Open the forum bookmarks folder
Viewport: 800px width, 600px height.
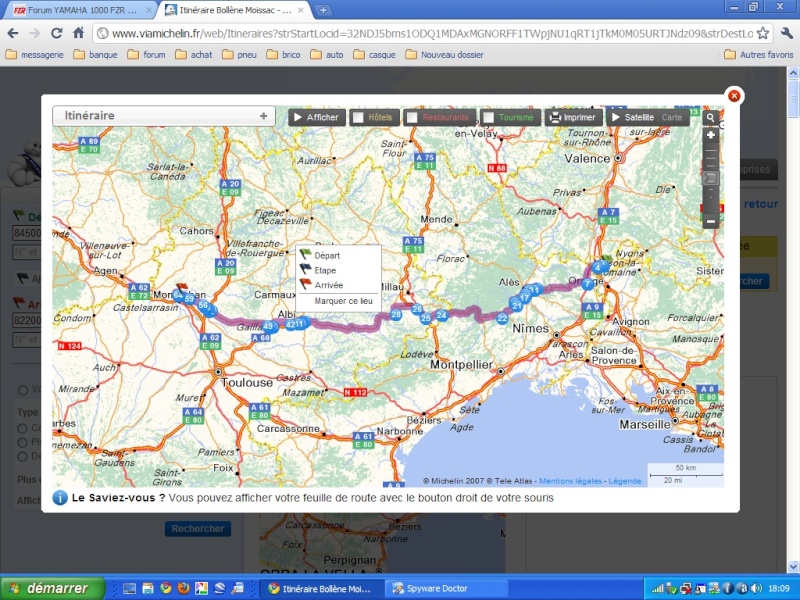[146, 55]
